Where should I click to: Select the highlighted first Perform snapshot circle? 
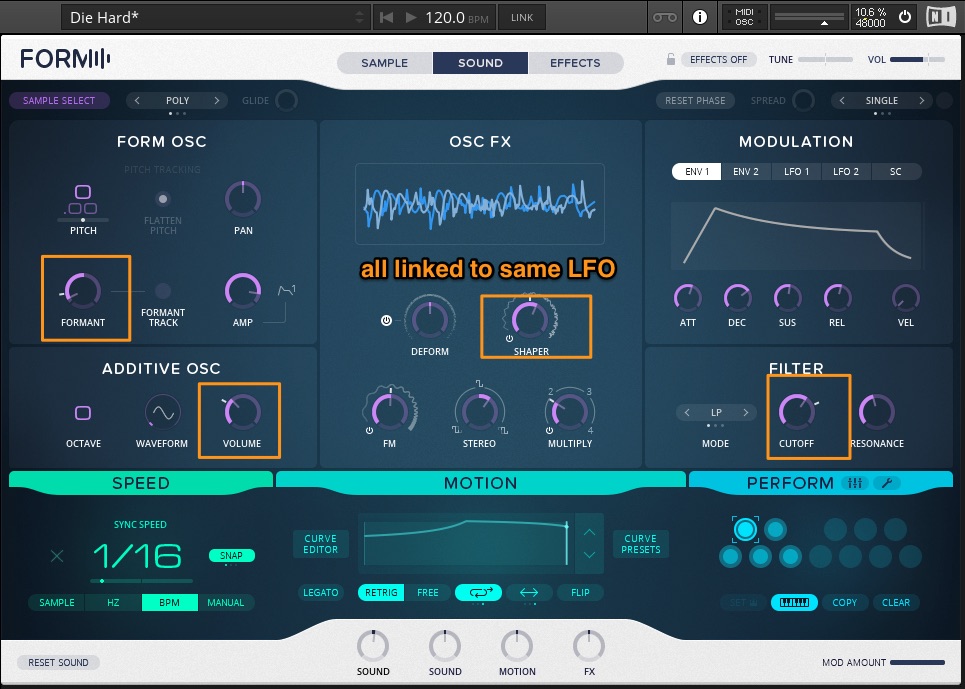pos(745,529)
